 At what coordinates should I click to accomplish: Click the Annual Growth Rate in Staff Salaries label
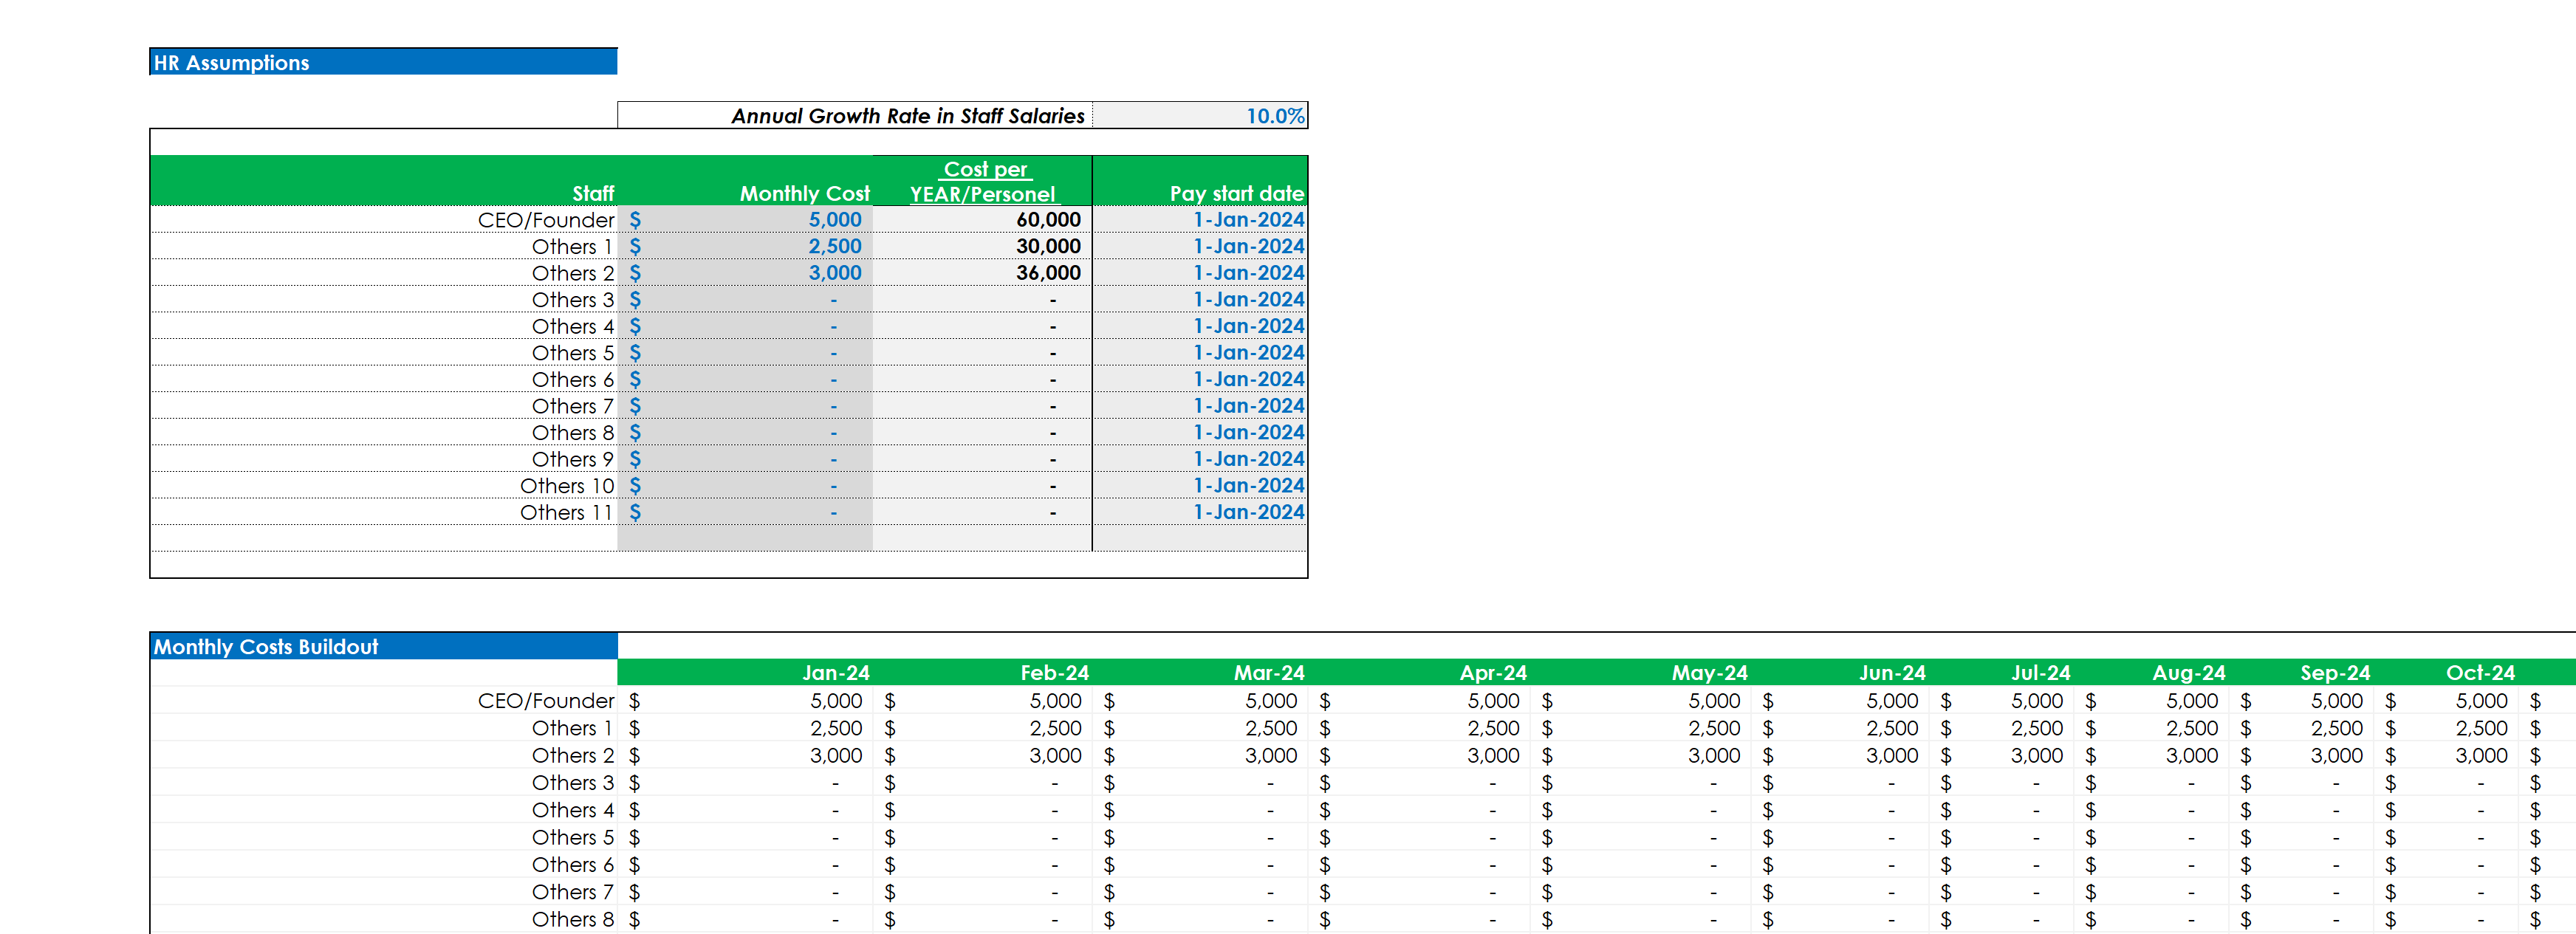[x=907, y=116]
